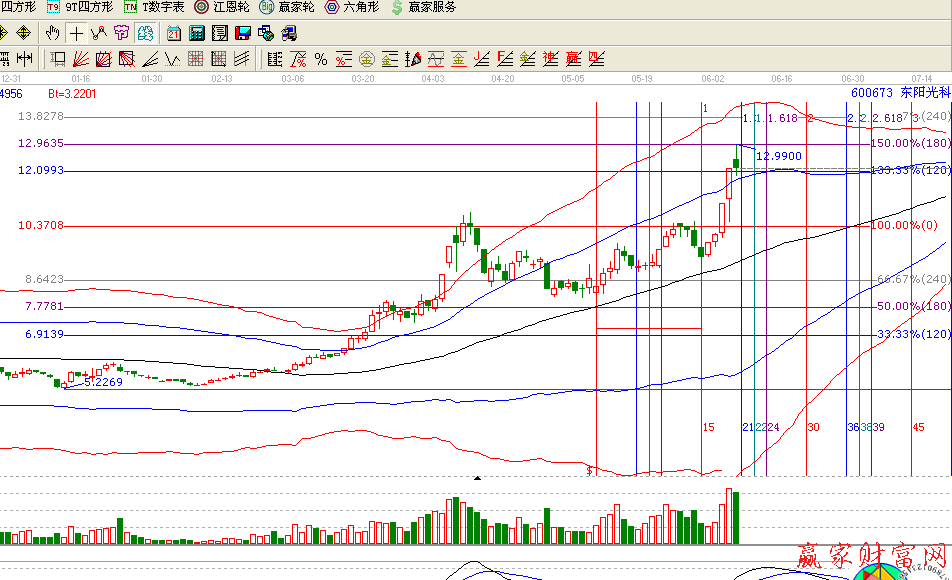Open the 江恩轮 menu

[x=222, y=7]
